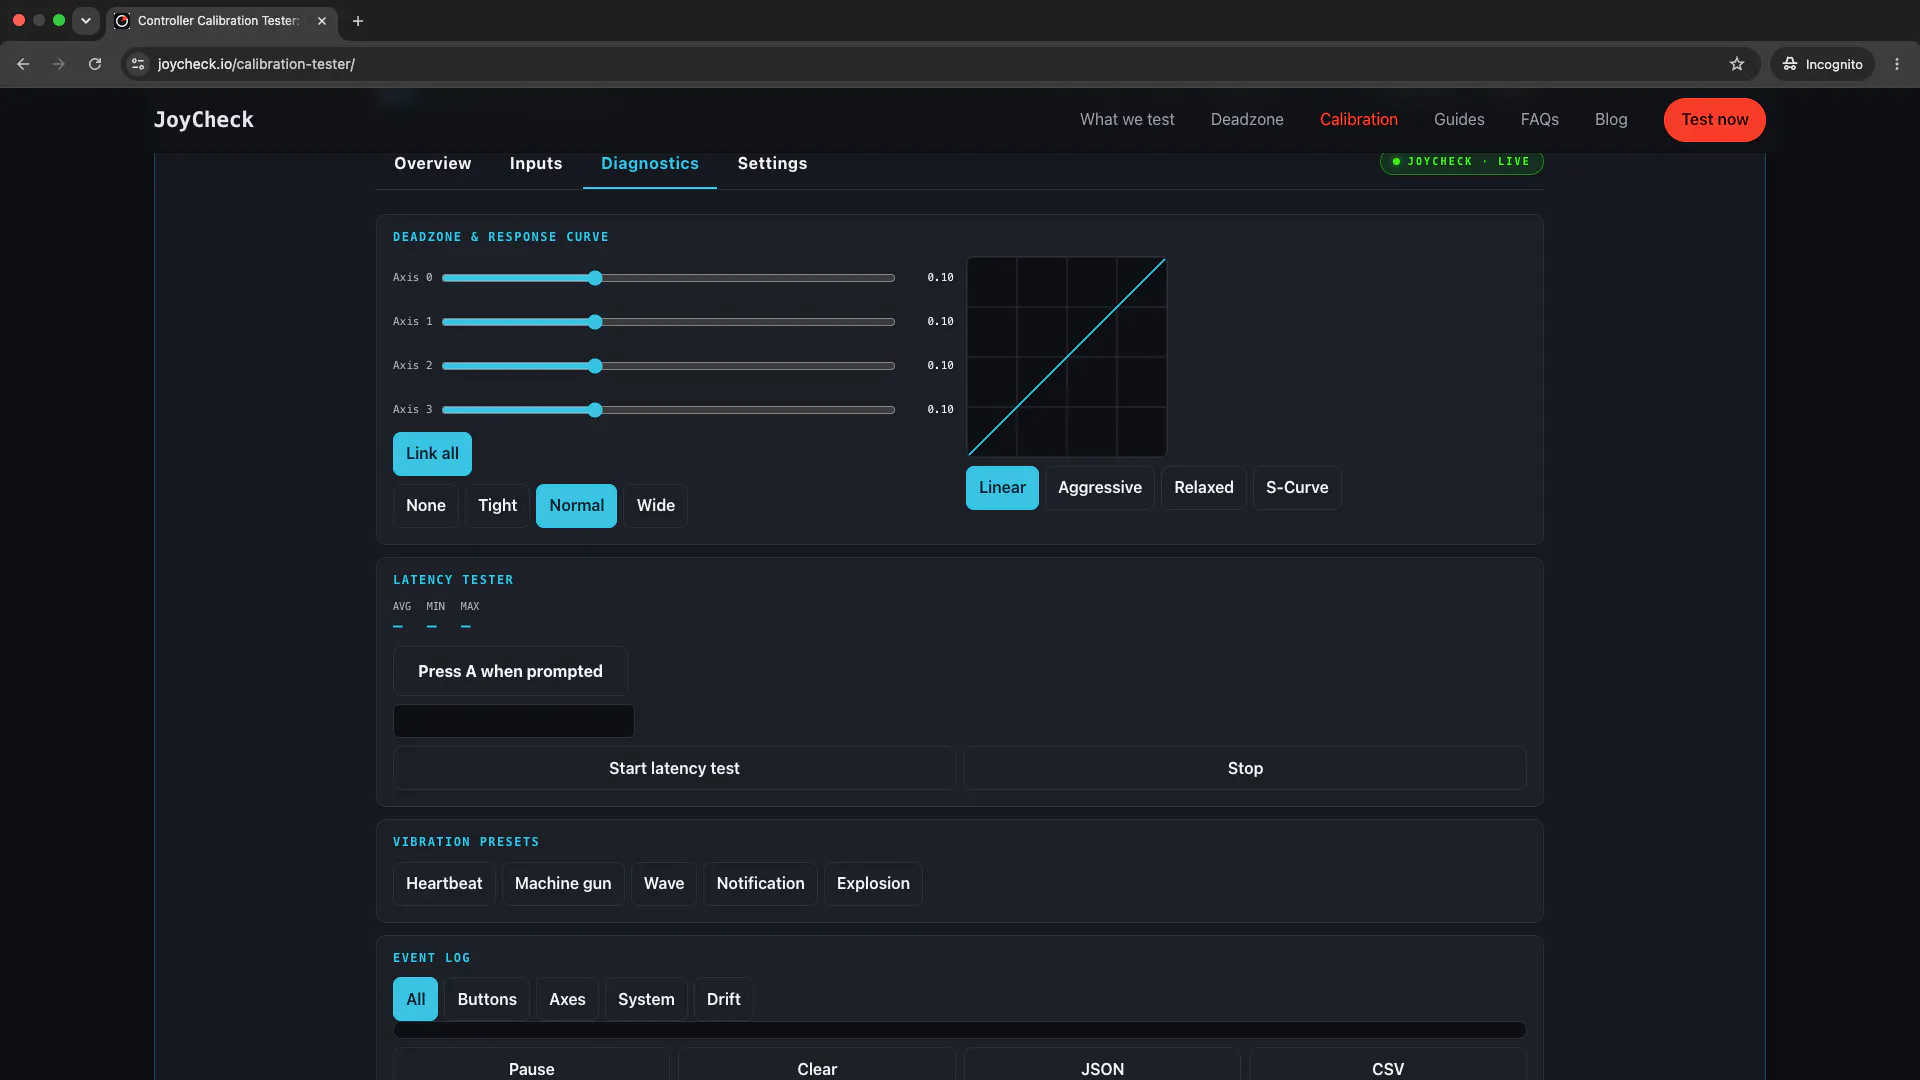The width and height of the screenshot is (1920, 1080).
Task: Click the response curve graph
Action: pos(1066,357)
